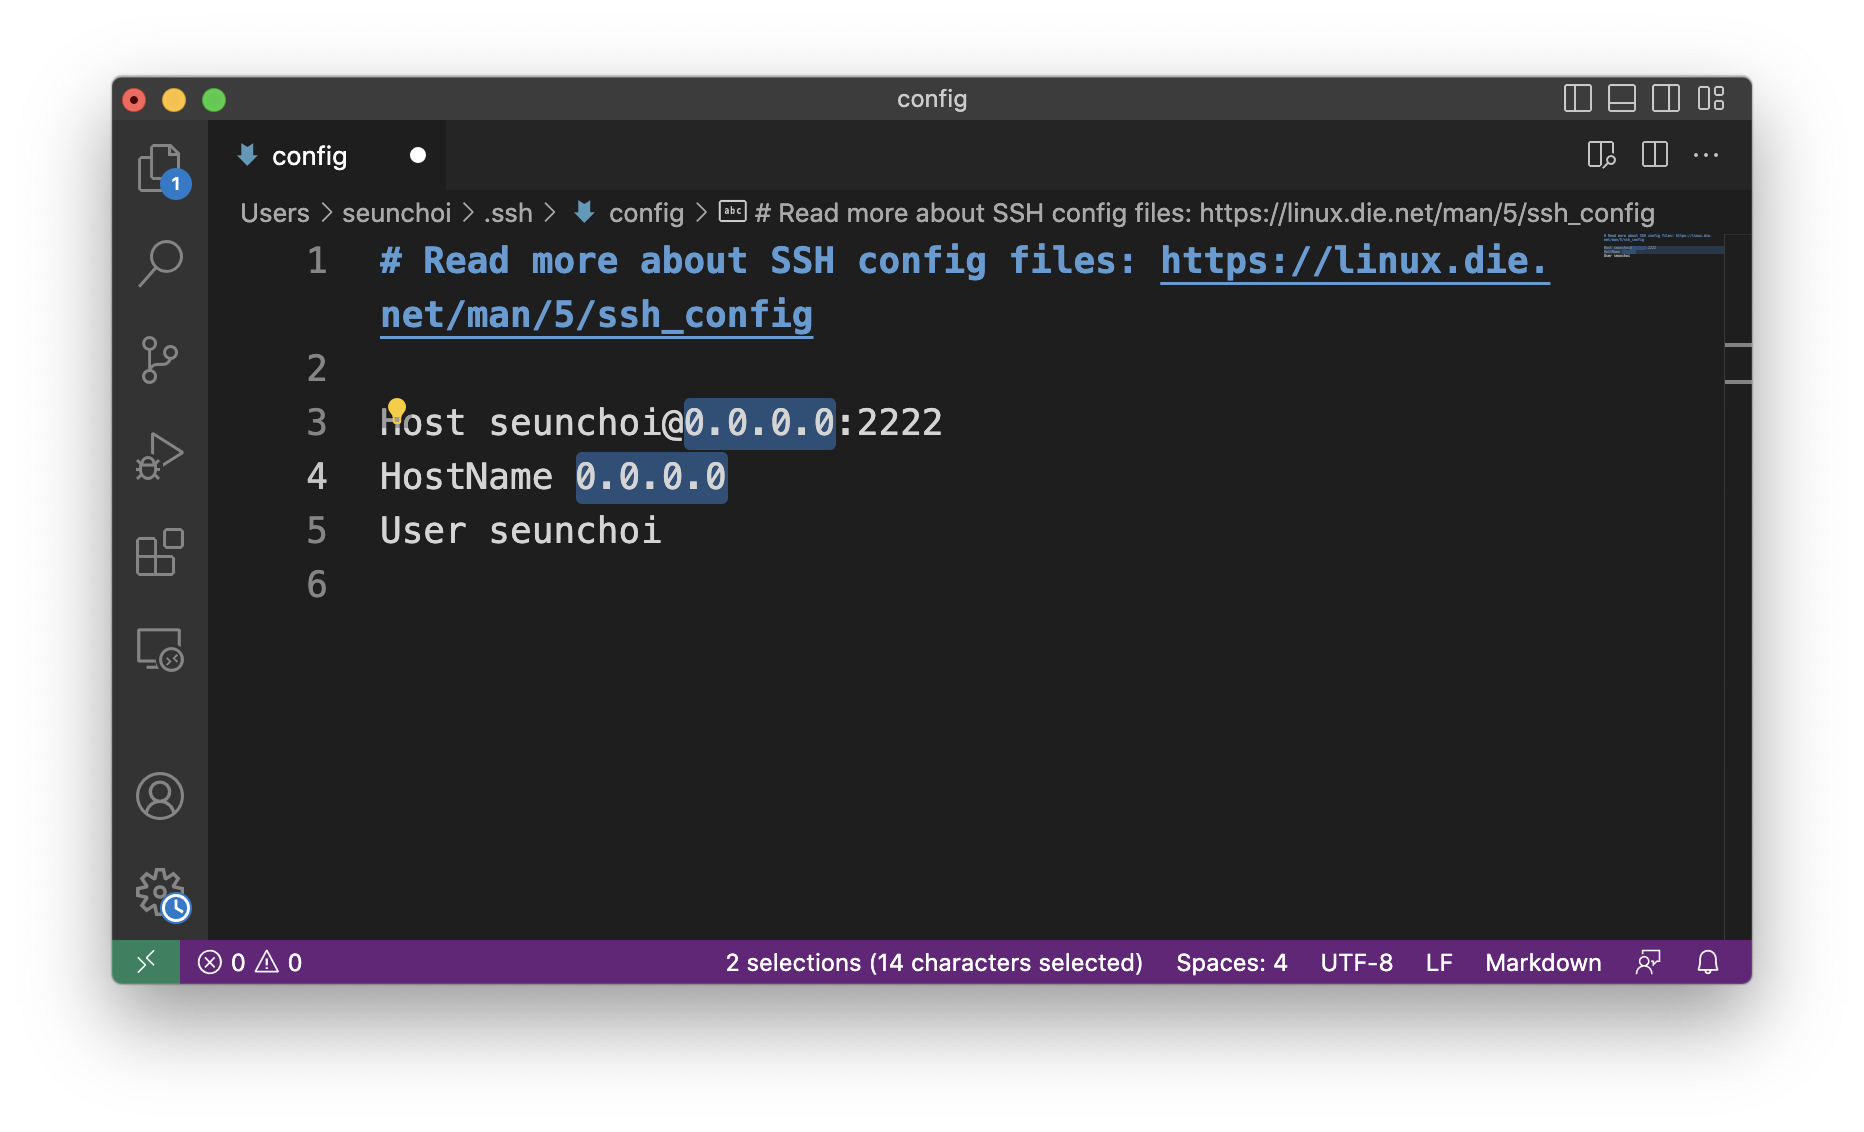Open More Actions ellipsis menu
1864x1132 pixels.
point(1706,155)
